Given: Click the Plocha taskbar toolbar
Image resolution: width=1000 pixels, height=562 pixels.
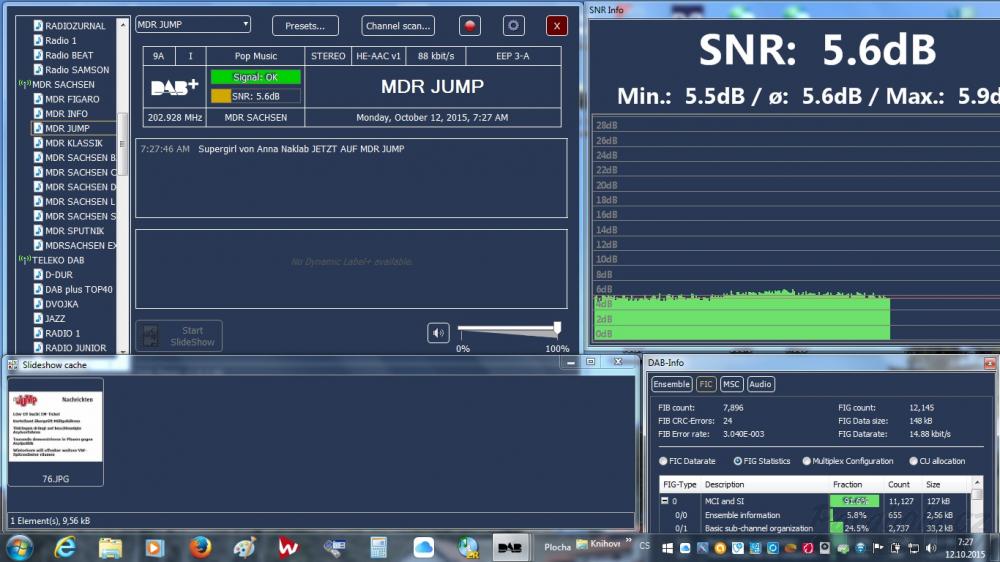Looking at the screenshot, I should (x=557, y=547).
